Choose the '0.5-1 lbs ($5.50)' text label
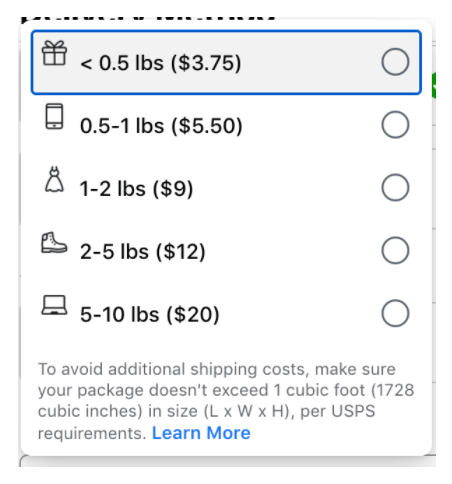The width and height of the screenshot is (452, 484). coord(161,126)
